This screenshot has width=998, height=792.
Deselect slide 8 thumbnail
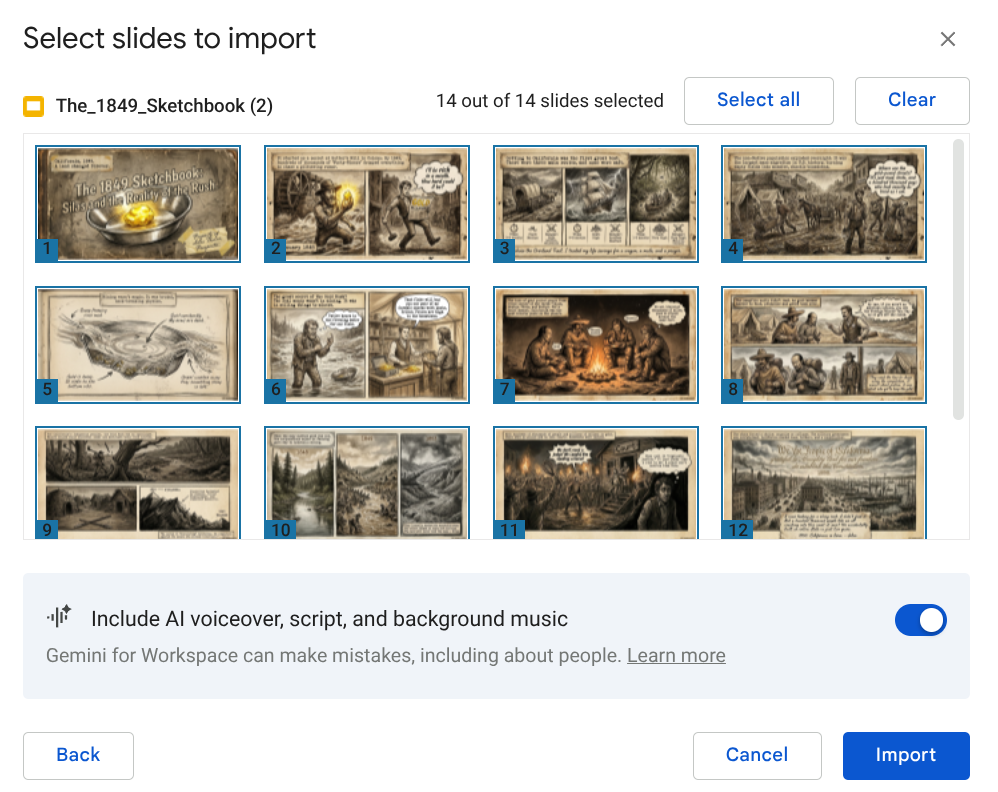(824, 345)
